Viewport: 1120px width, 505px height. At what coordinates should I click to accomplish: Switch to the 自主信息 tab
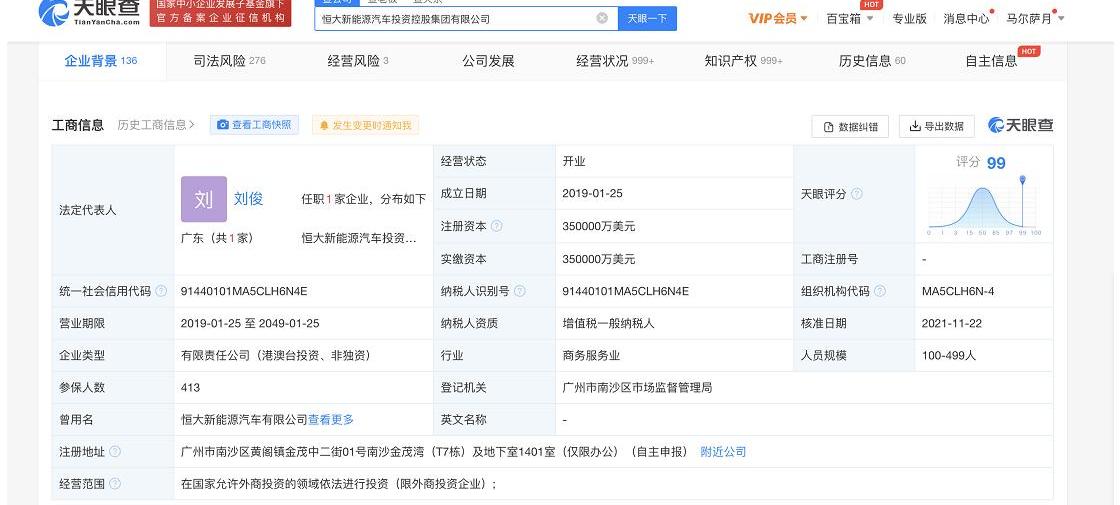click(x=991, y=61)
